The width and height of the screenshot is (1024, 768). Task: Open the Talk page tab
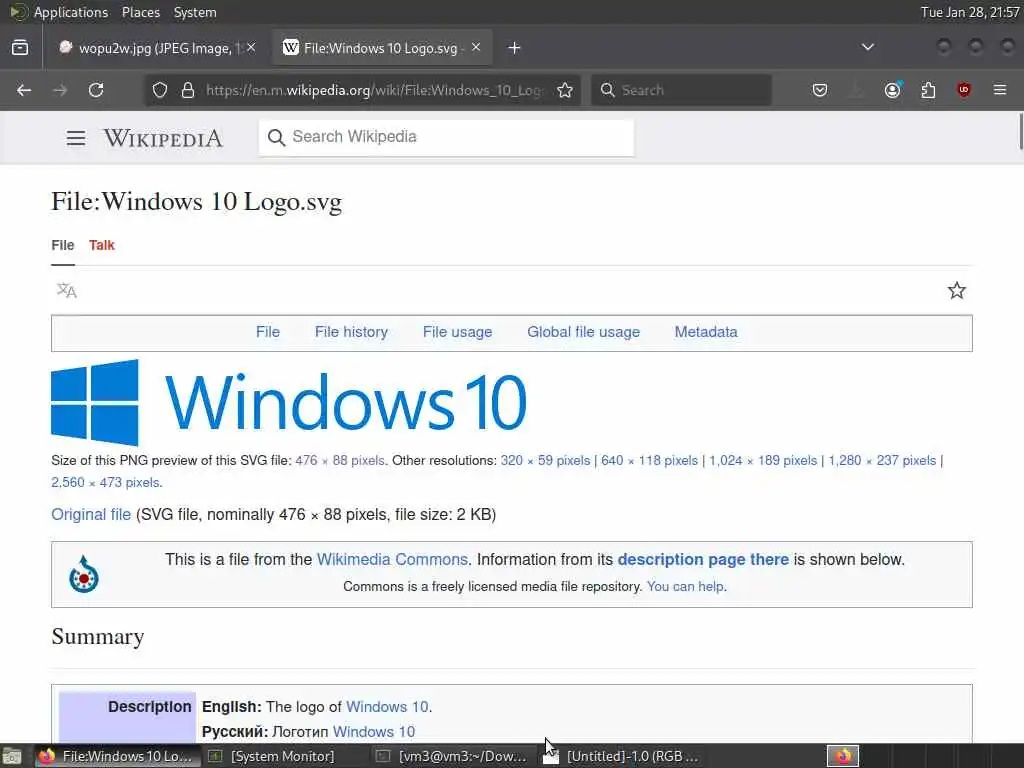[102, 245]
